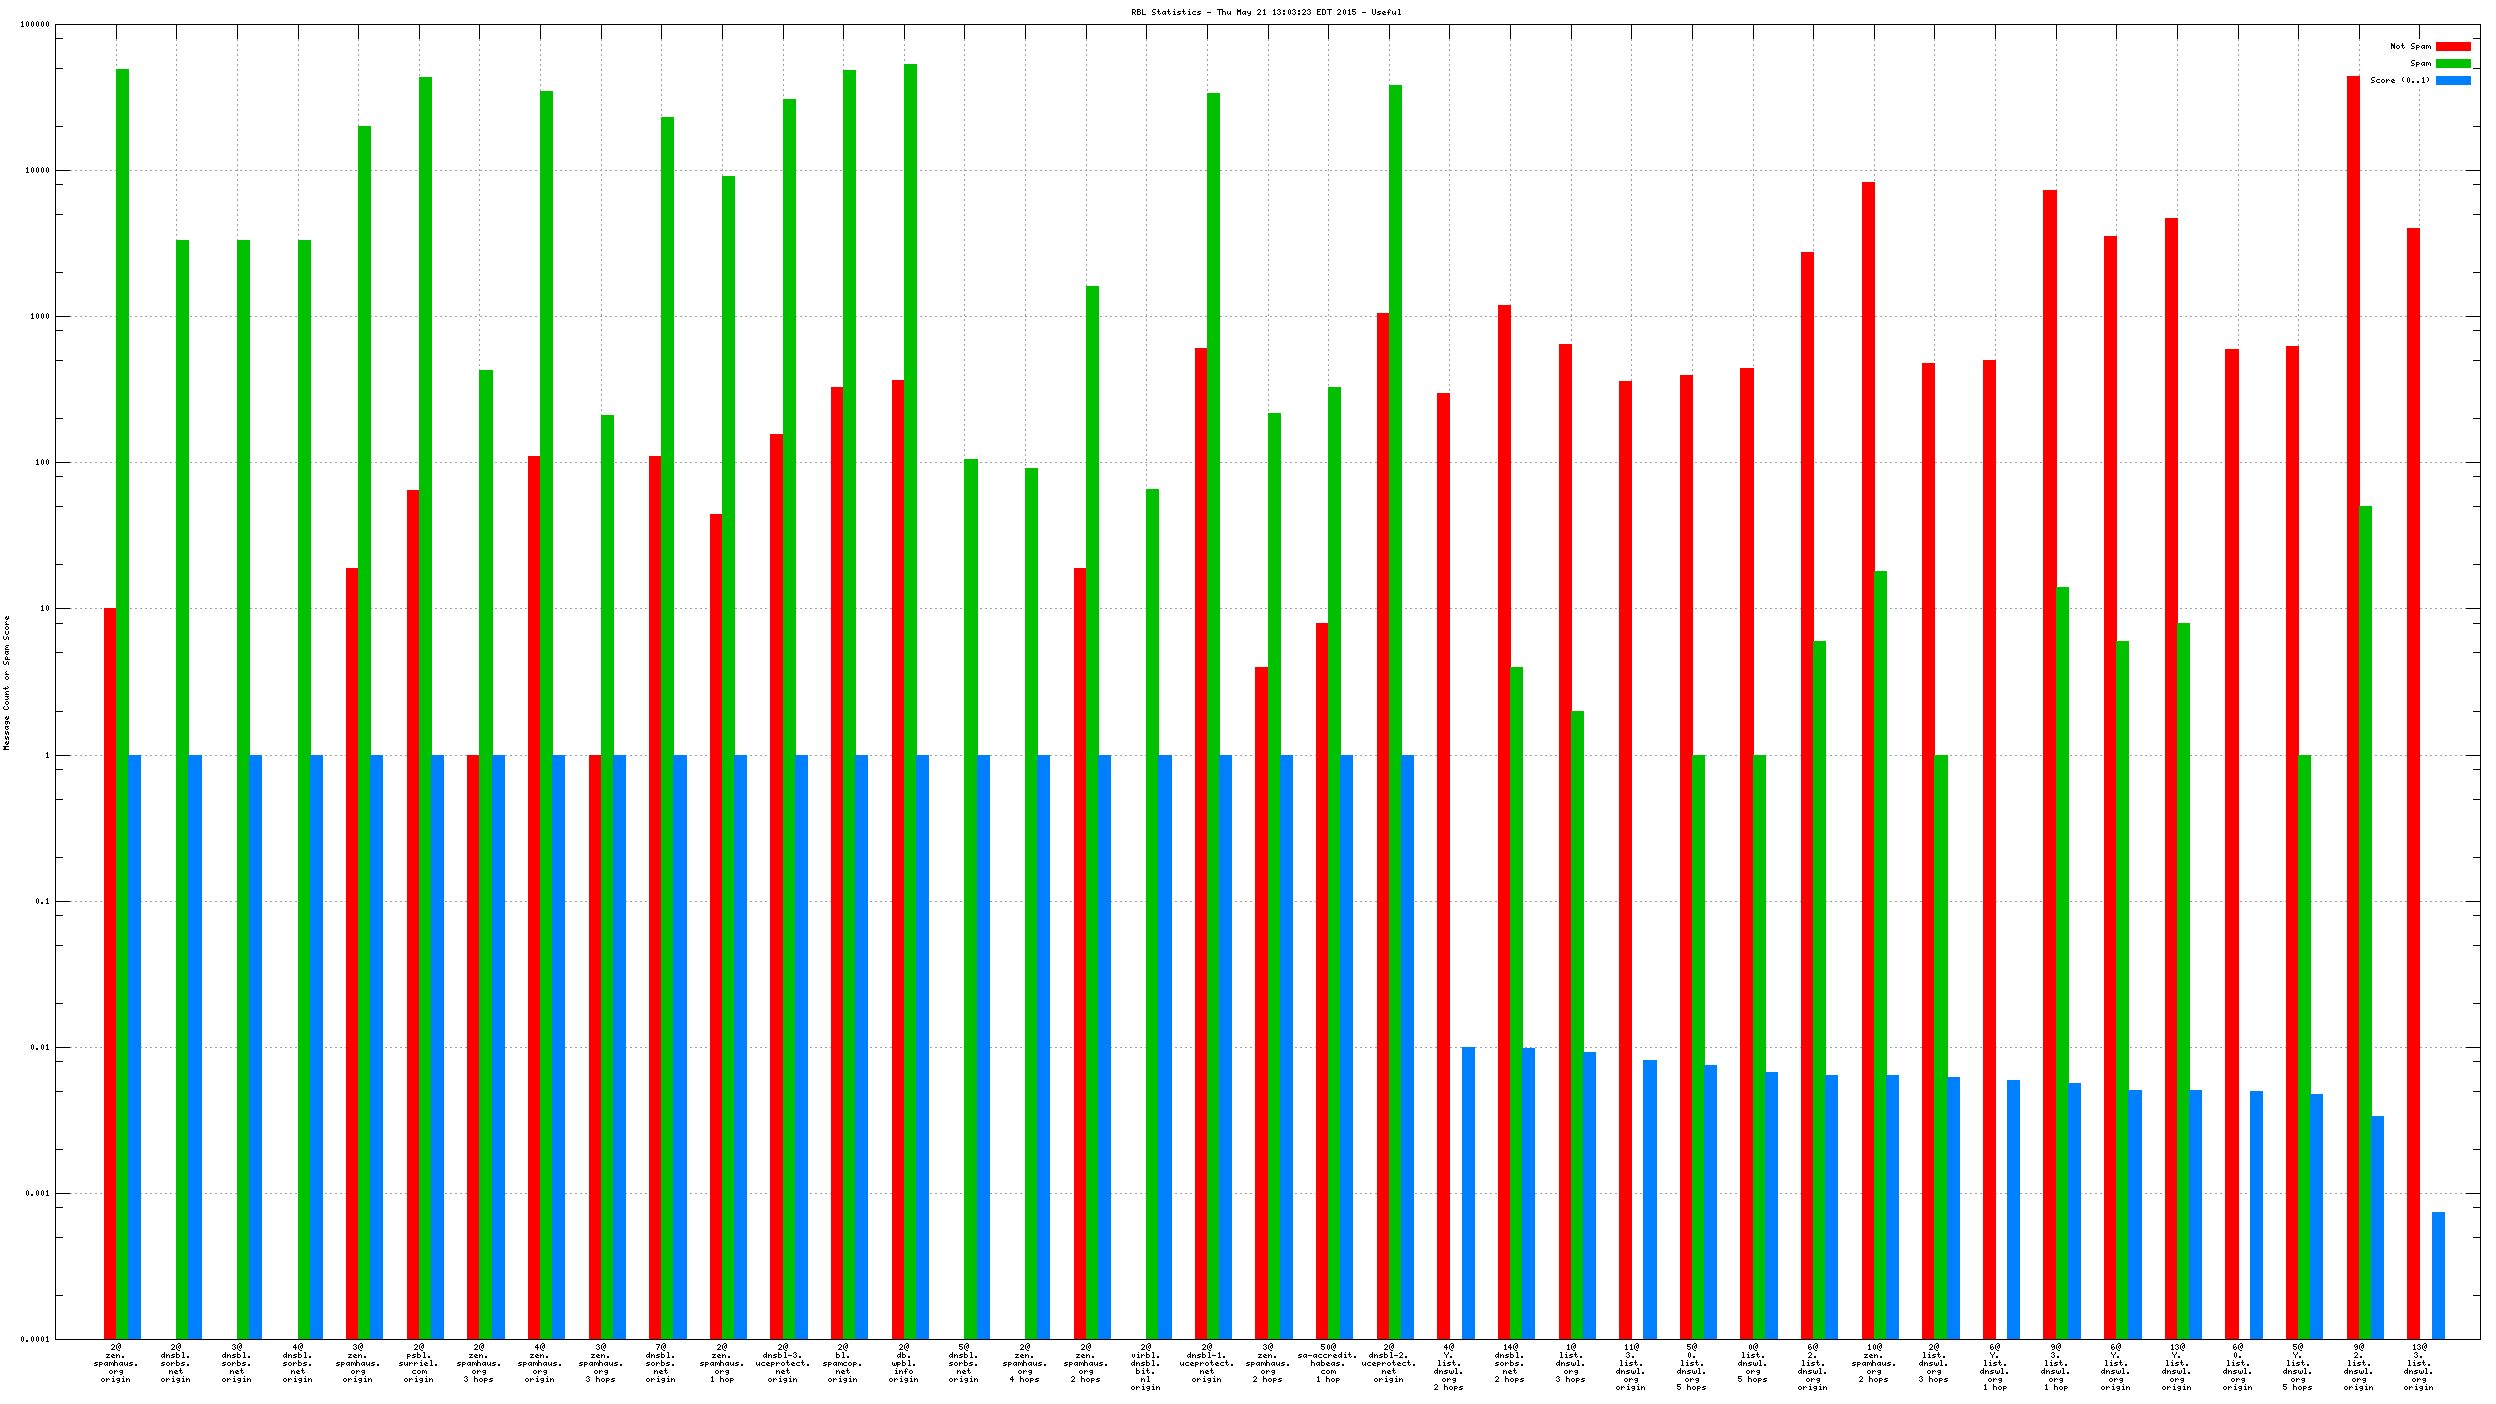The width and height of the screenshot is (2496, 1404).
Task: Click the dnsbl-3.uceprotect.net origin label
Action: click(x=783, y=1363)
